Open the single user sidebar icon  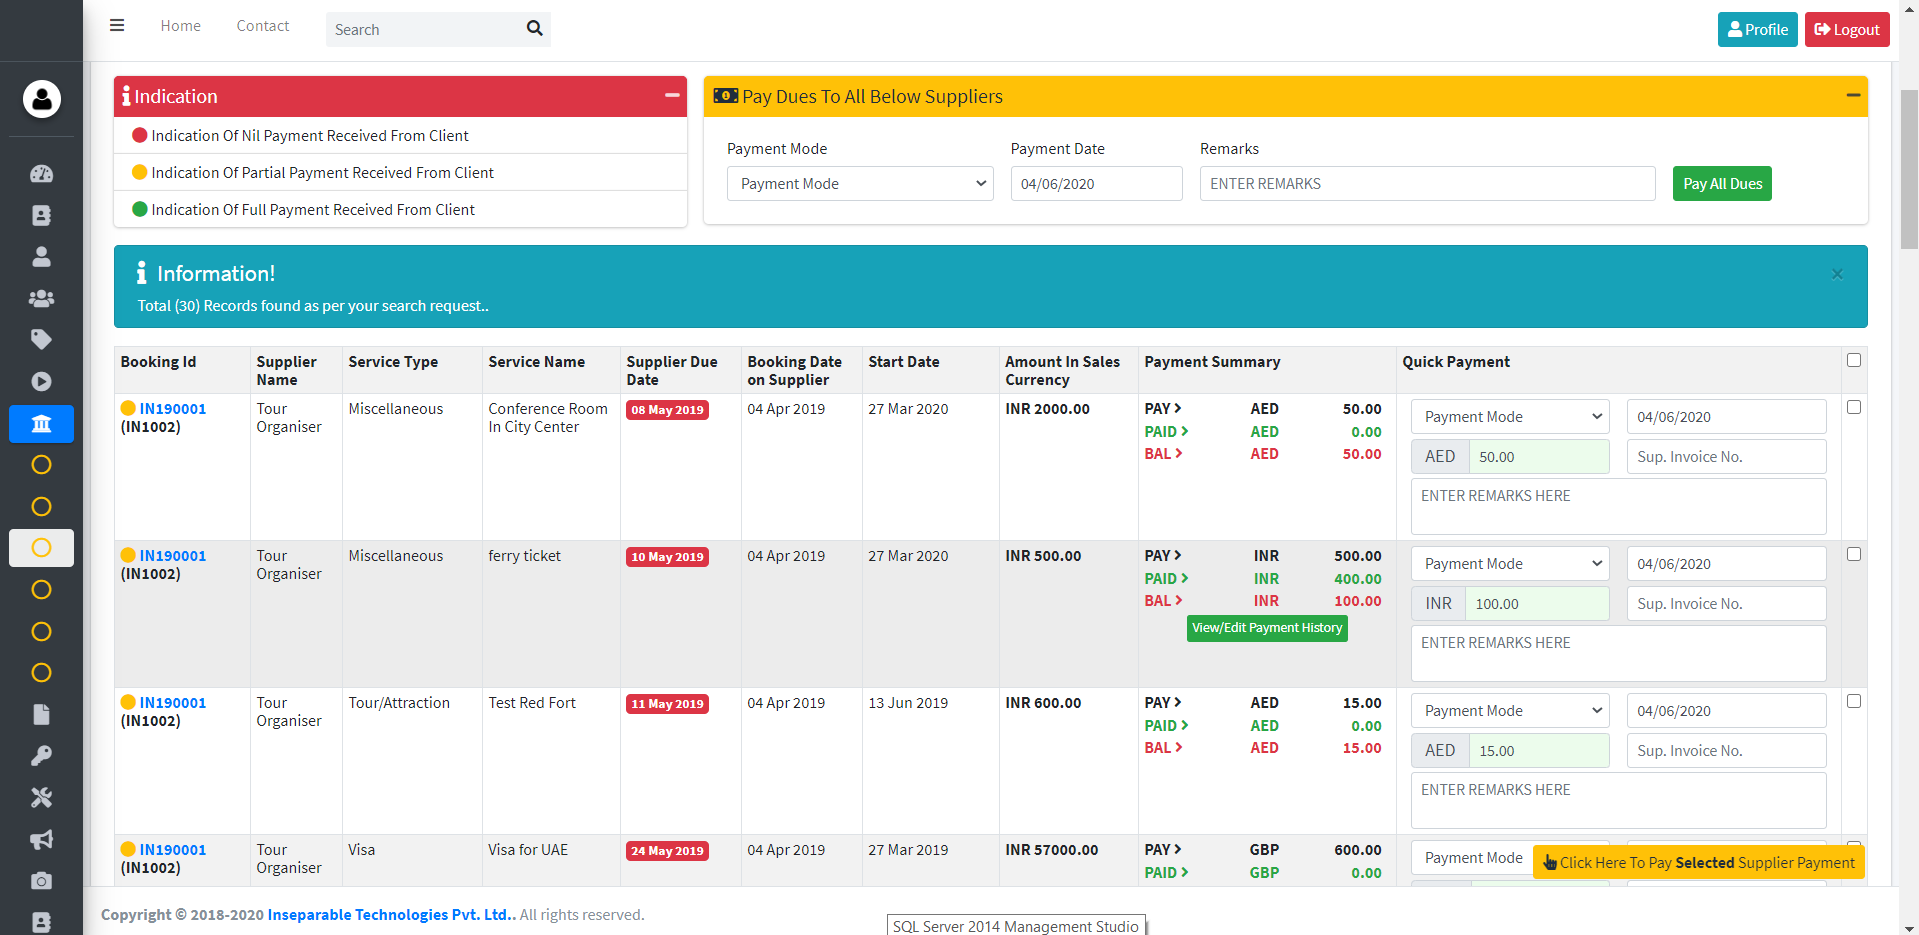click(x=41, y=257)
